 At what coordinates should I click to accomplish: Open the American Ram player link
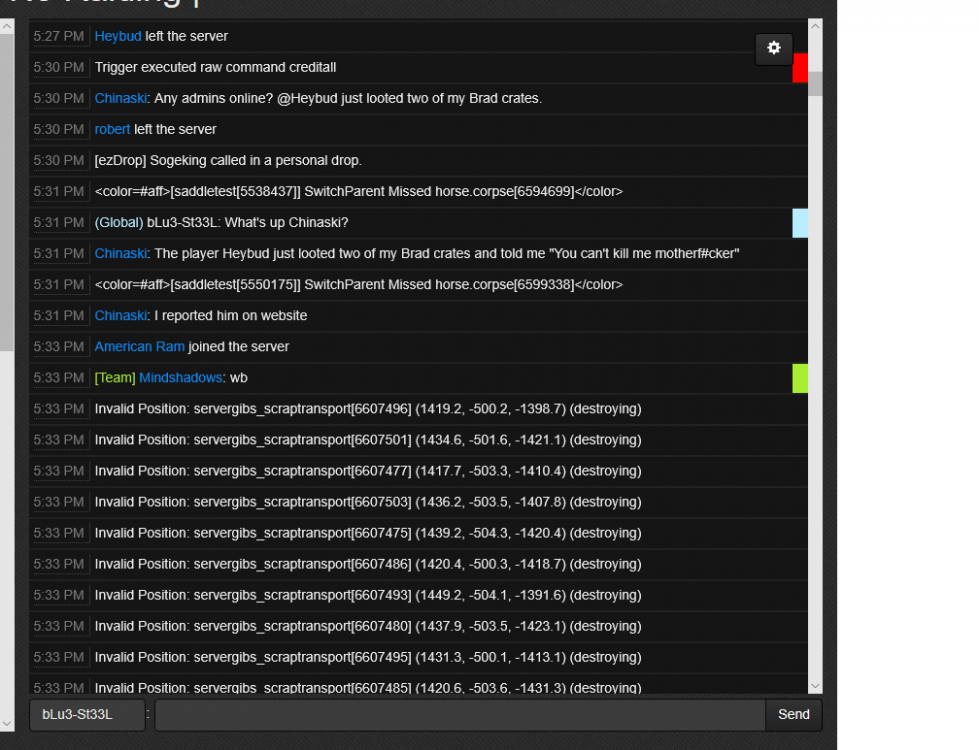pyautogui.click(x=139, y=347)
